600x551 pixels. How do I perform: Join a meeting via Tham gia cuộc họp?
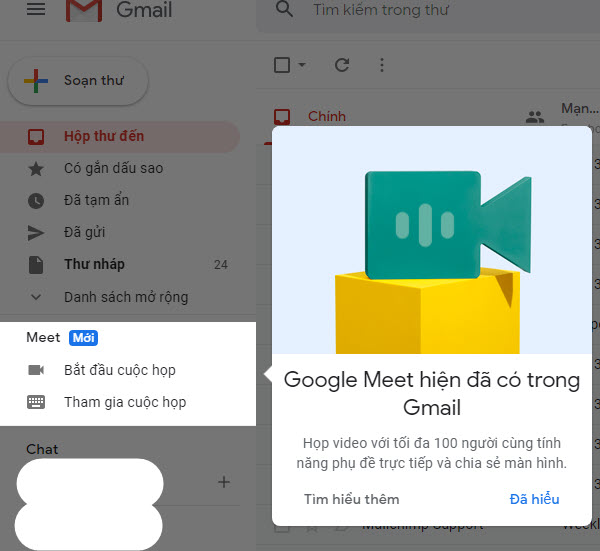coord(125,403)
